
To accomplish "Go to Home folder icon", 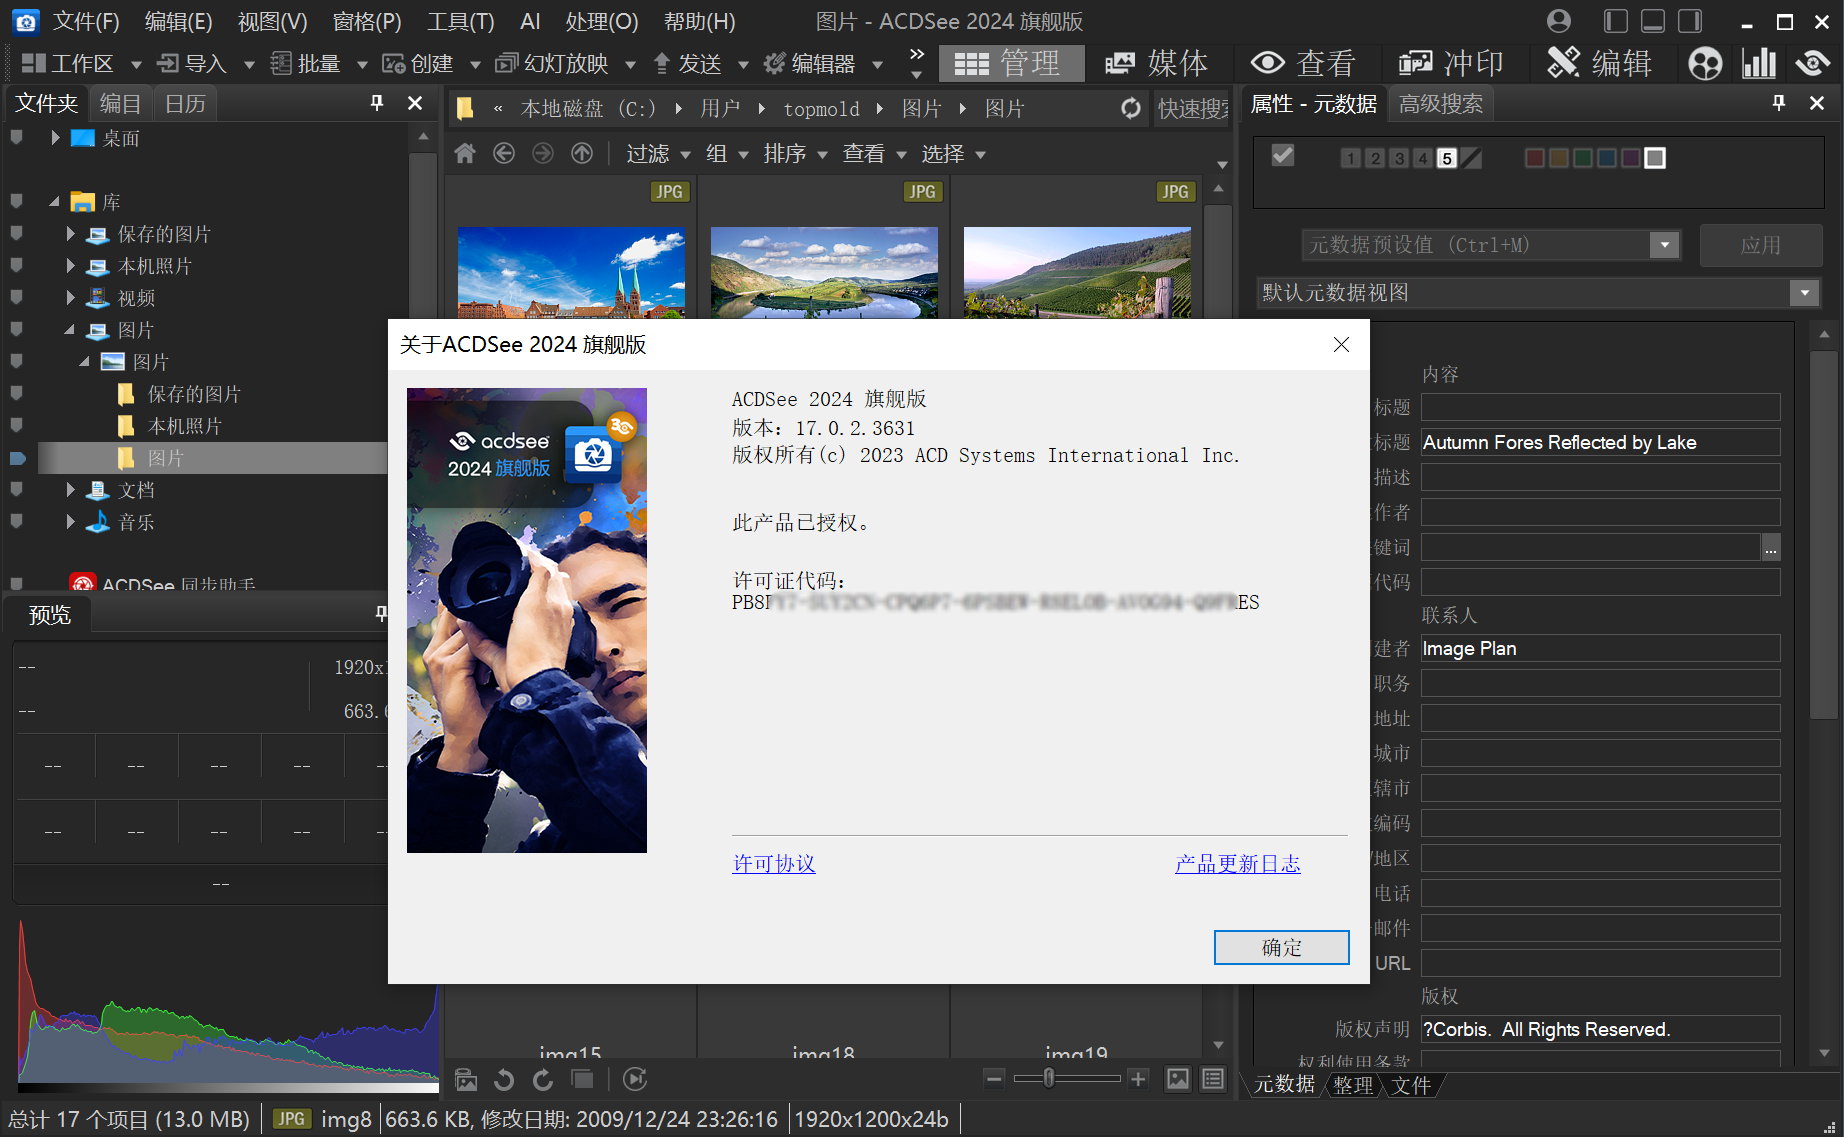I will 465,153.
